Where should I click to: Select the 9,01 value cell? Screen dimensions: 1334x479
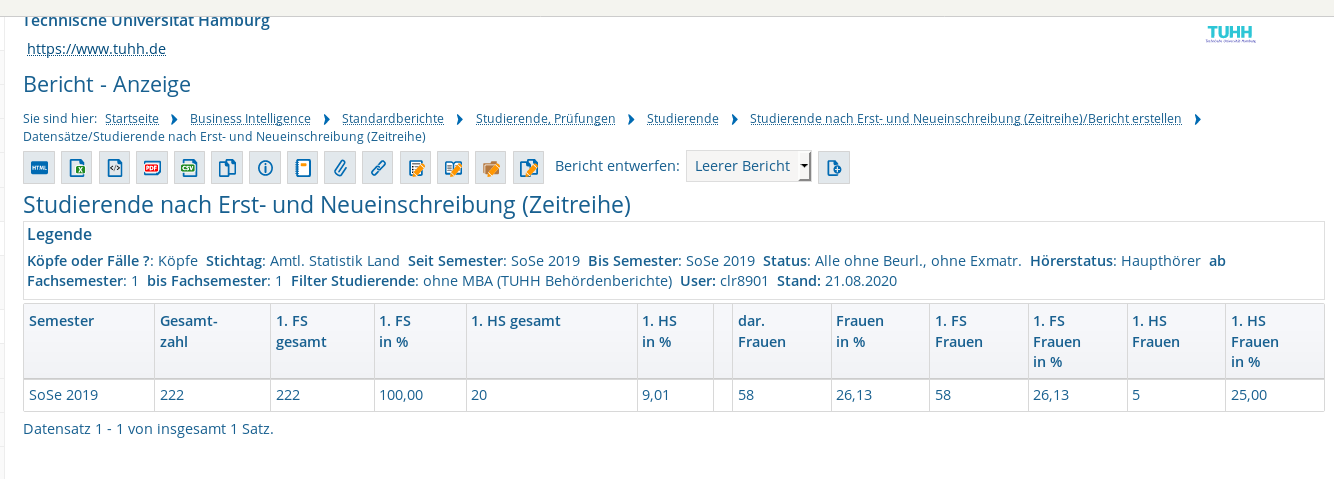675,395
